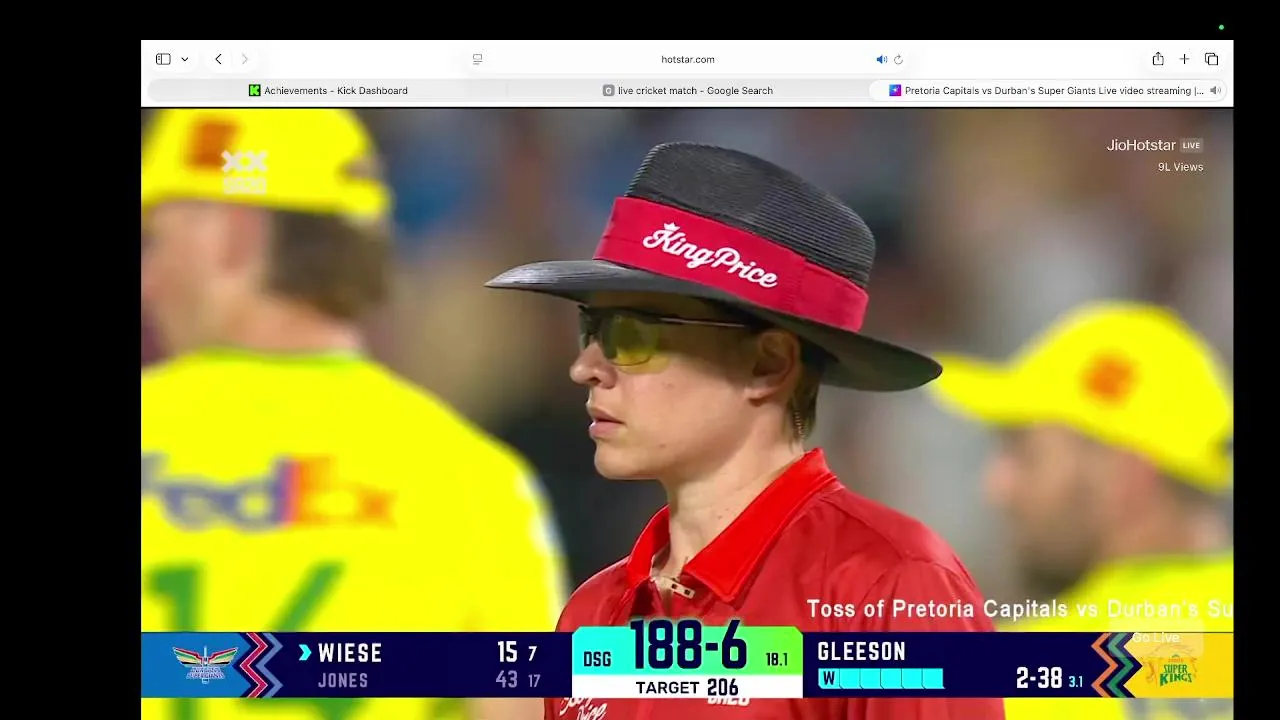Click the bowler name GLEESON
This screenshot has width=1280, height=720.
(861, 652)
